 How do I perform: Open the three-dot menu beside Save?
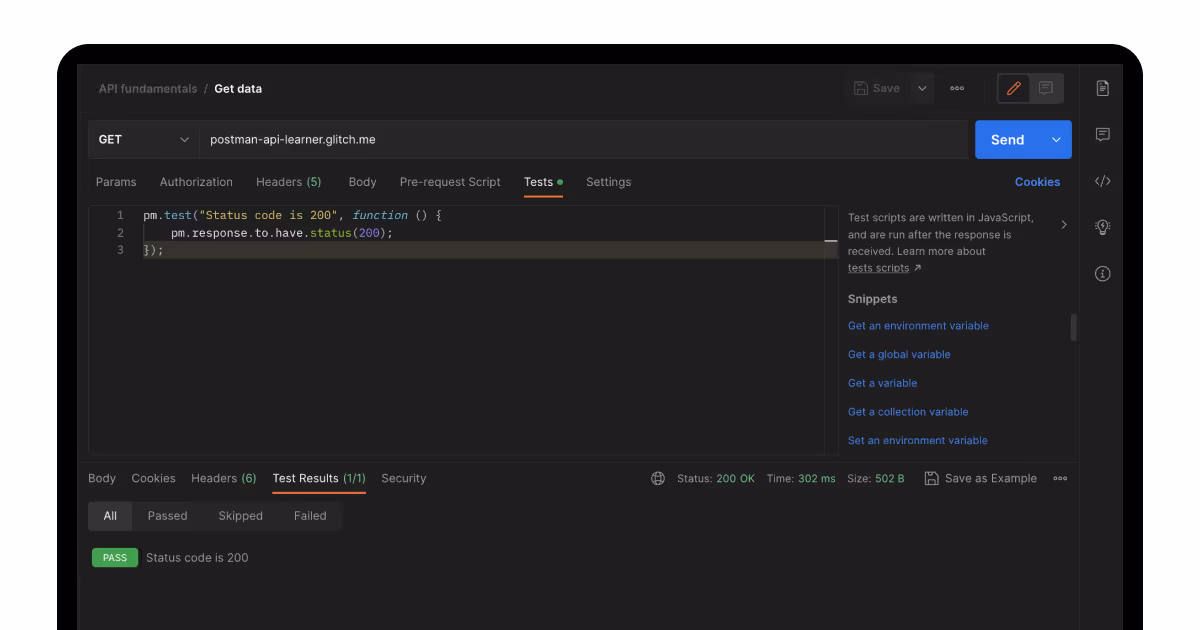pyautogui.click(x=957, y=88)
